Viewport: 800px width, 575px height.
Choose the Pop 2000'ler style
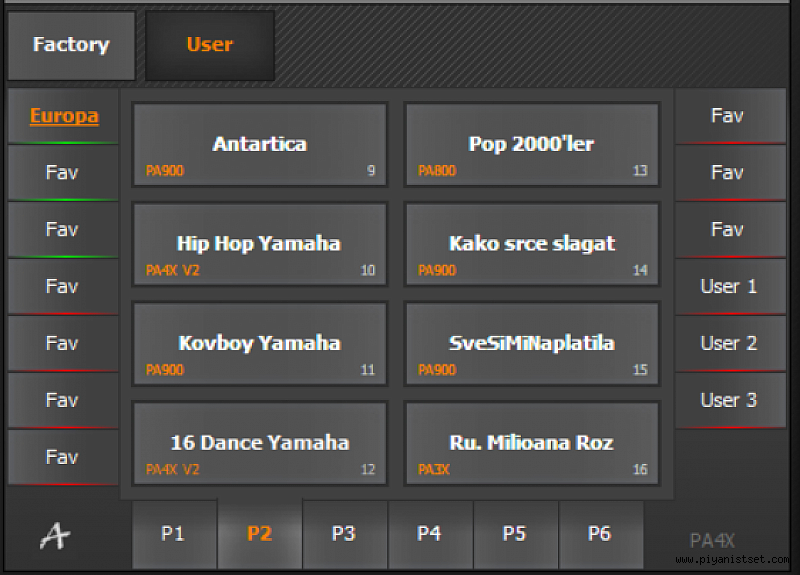pos(532,144)
